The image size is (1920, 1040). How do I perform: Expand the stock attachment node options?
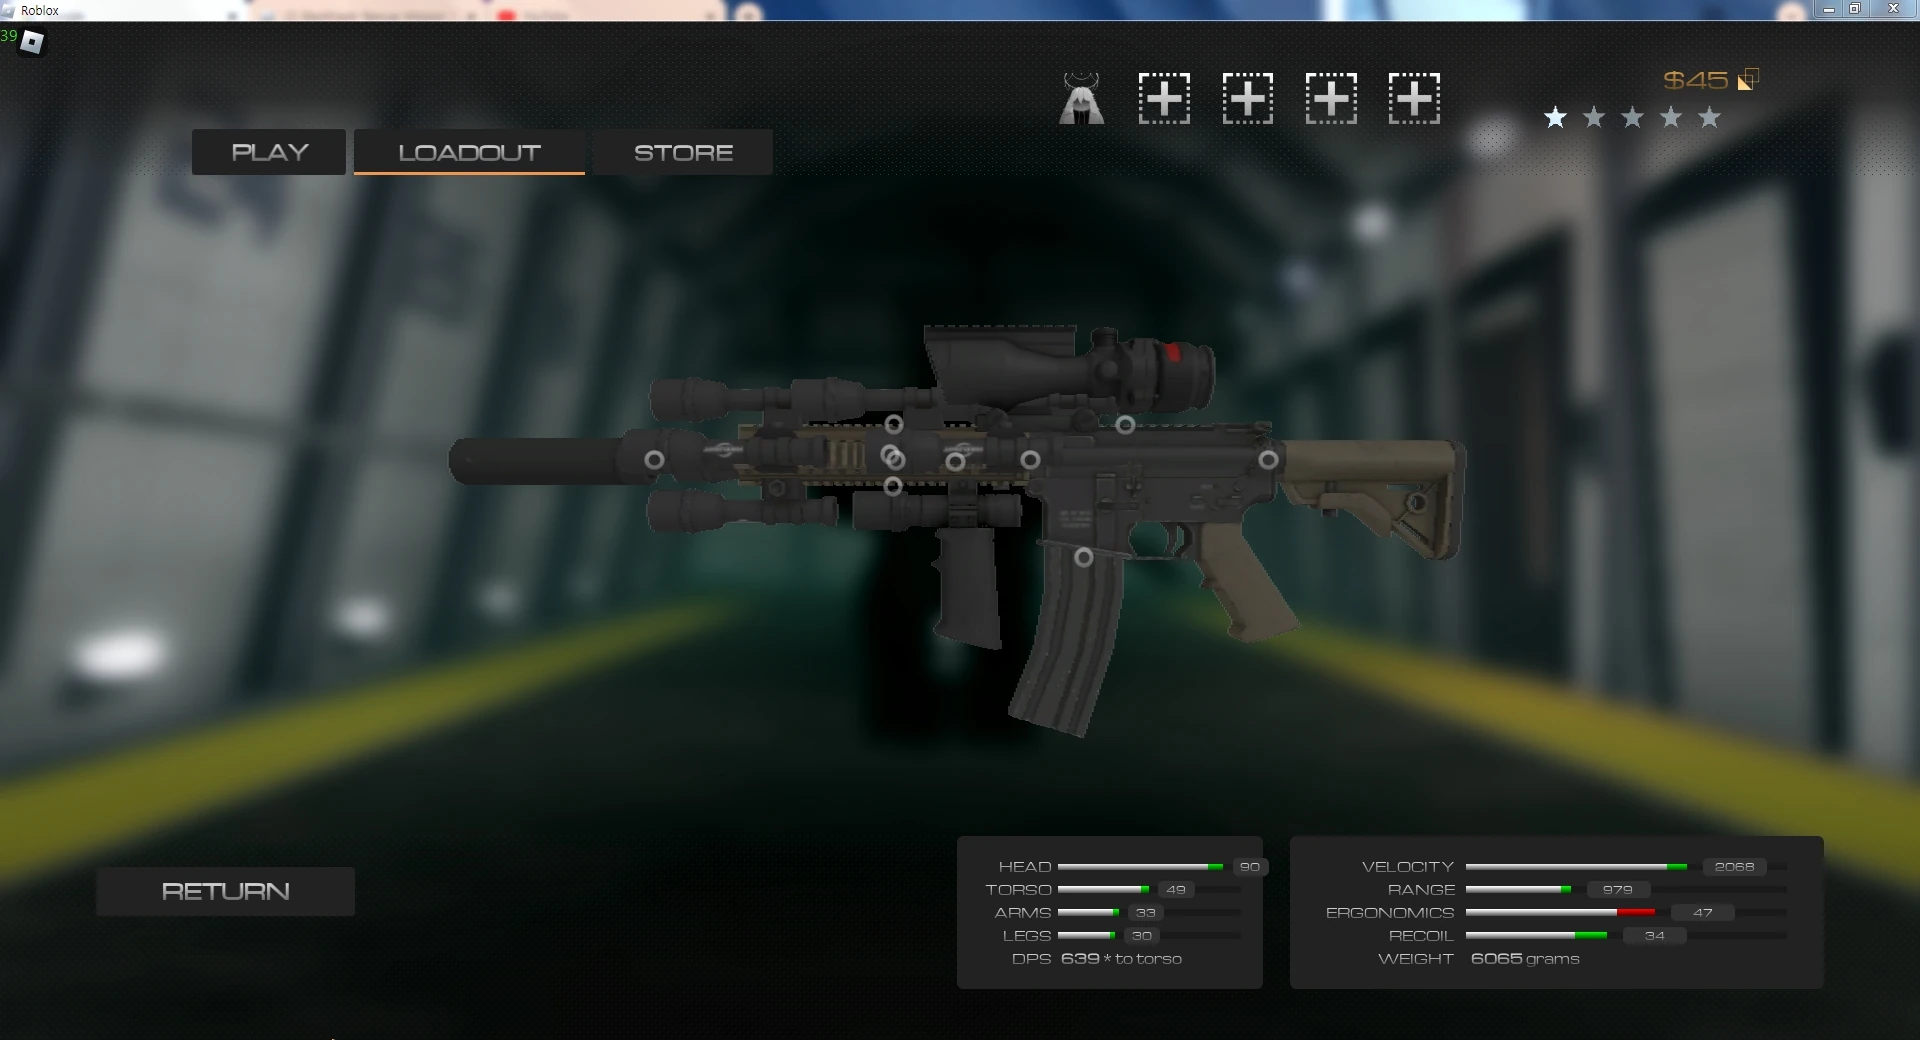tap(1269, 460)
